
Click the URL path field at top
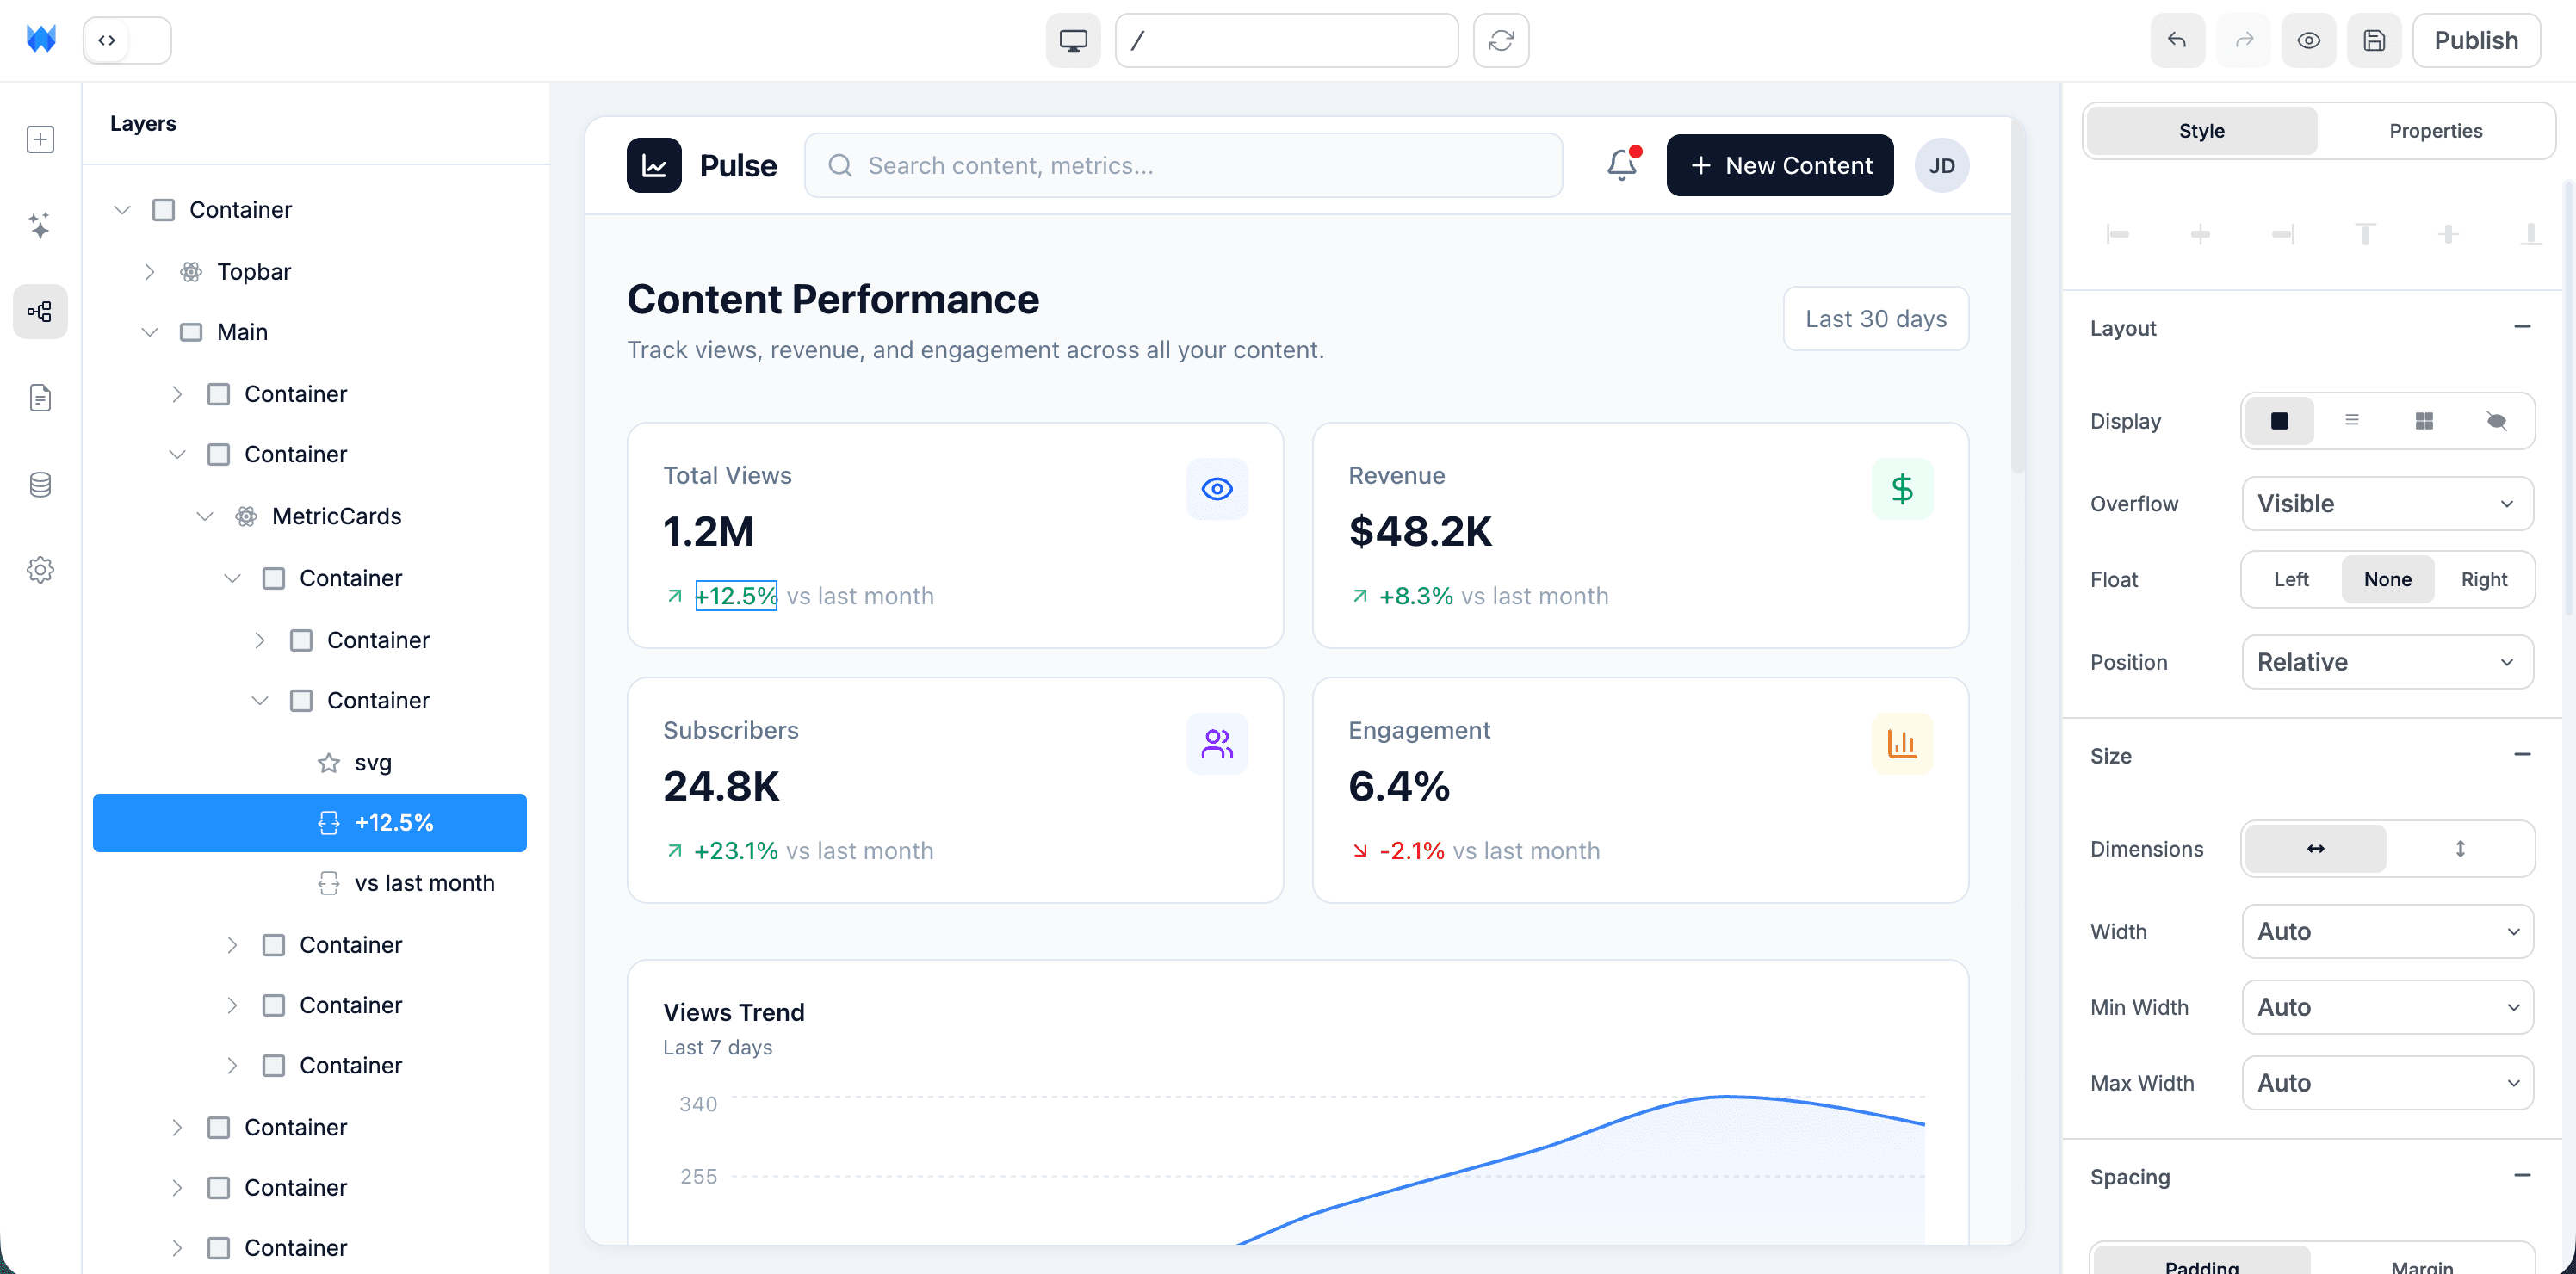click(1286, 40)
